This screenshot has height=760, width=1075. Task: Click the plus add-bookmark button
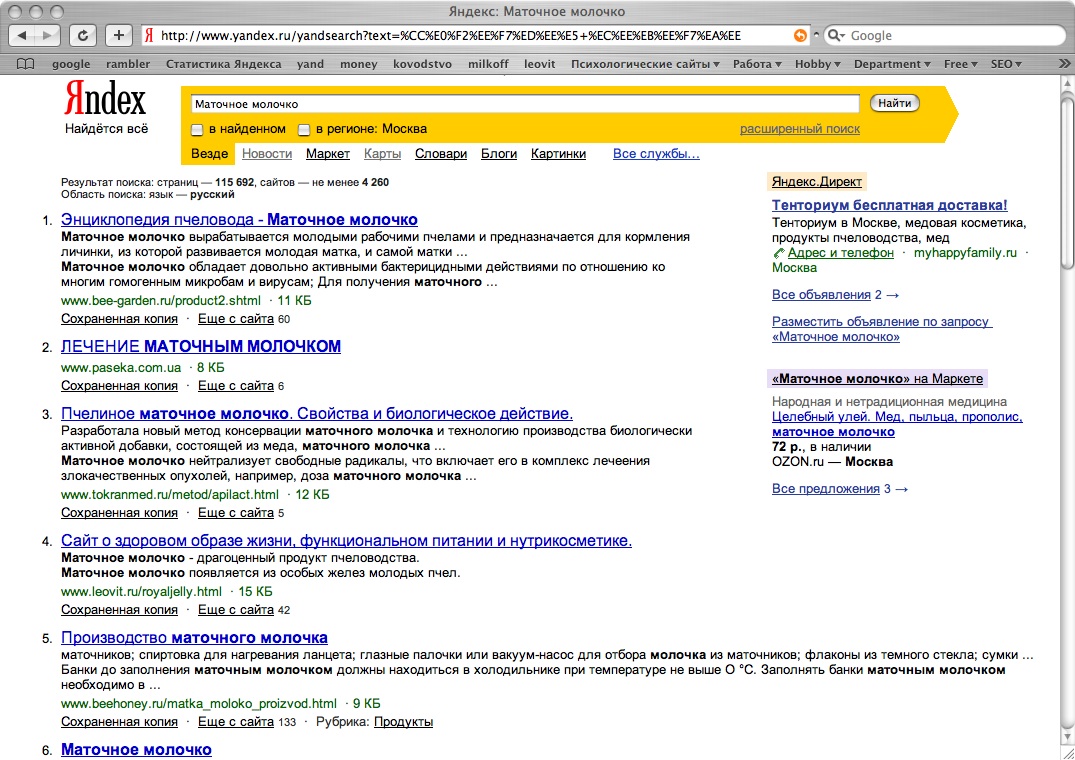pyautogui.click(x=118, y=35)
